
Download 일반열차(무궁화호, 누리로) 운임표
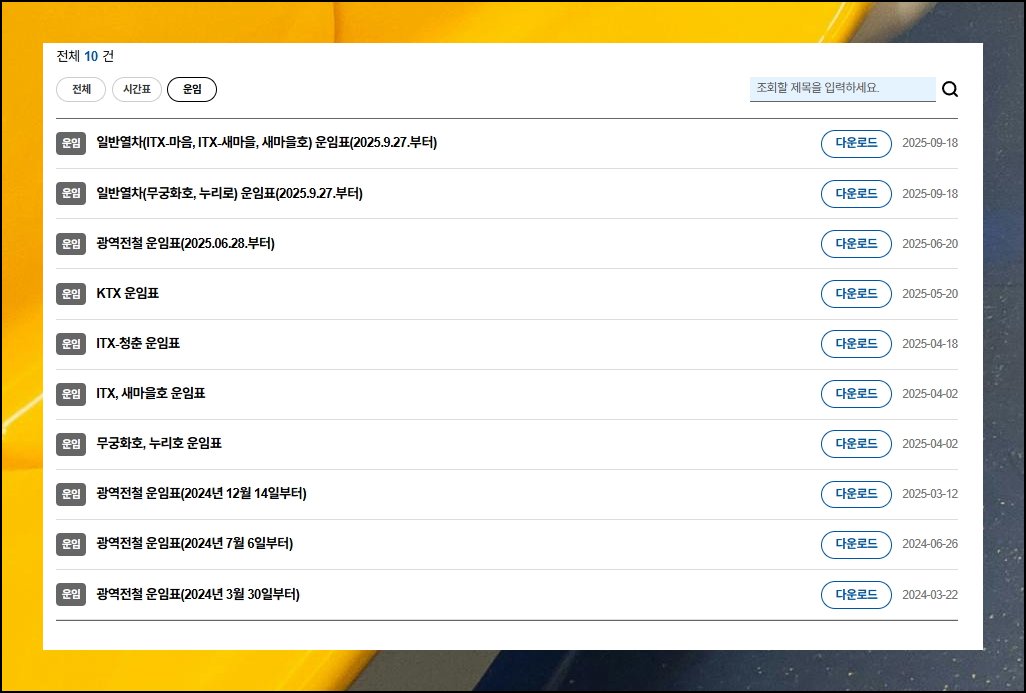coord(856,194)
